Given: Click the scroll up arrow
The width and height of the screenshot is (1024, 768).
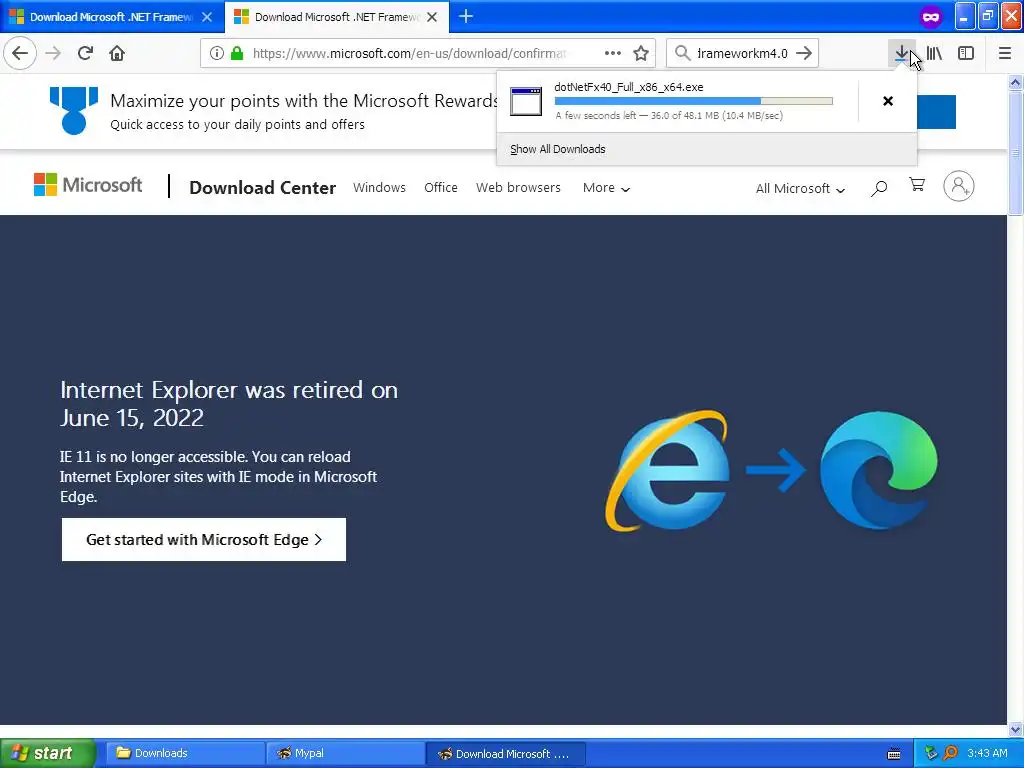Looking at the screenshot, I should [1015, 82].
